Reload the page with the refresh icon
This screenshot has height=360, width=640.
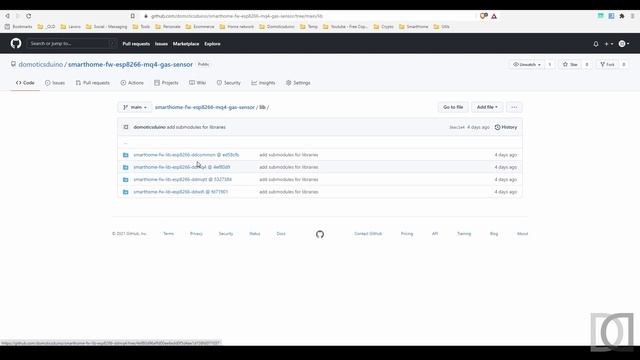(x=29, y=16)
